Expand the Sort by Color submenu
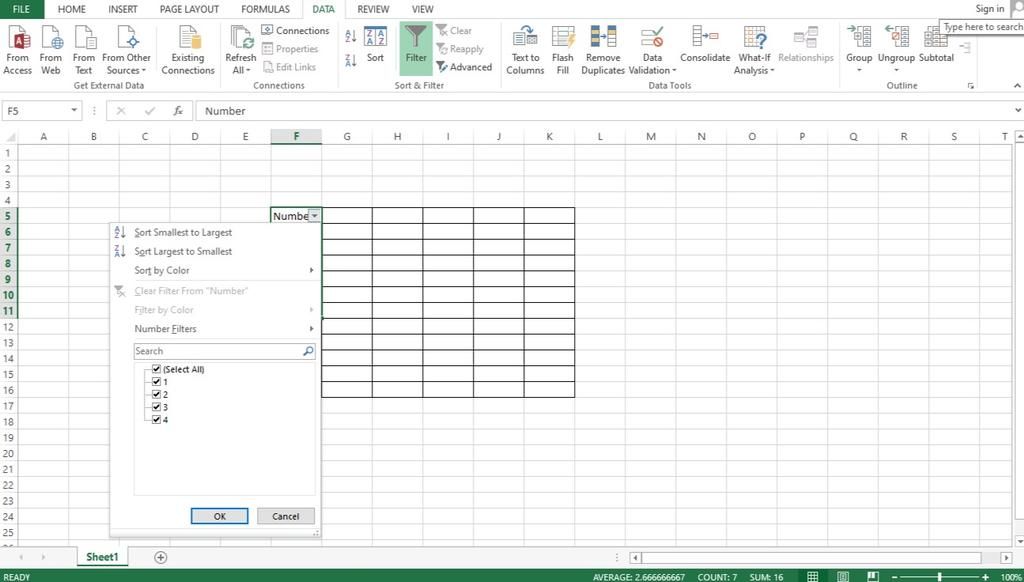This screenshot has width=1024, height=582. 312,270
